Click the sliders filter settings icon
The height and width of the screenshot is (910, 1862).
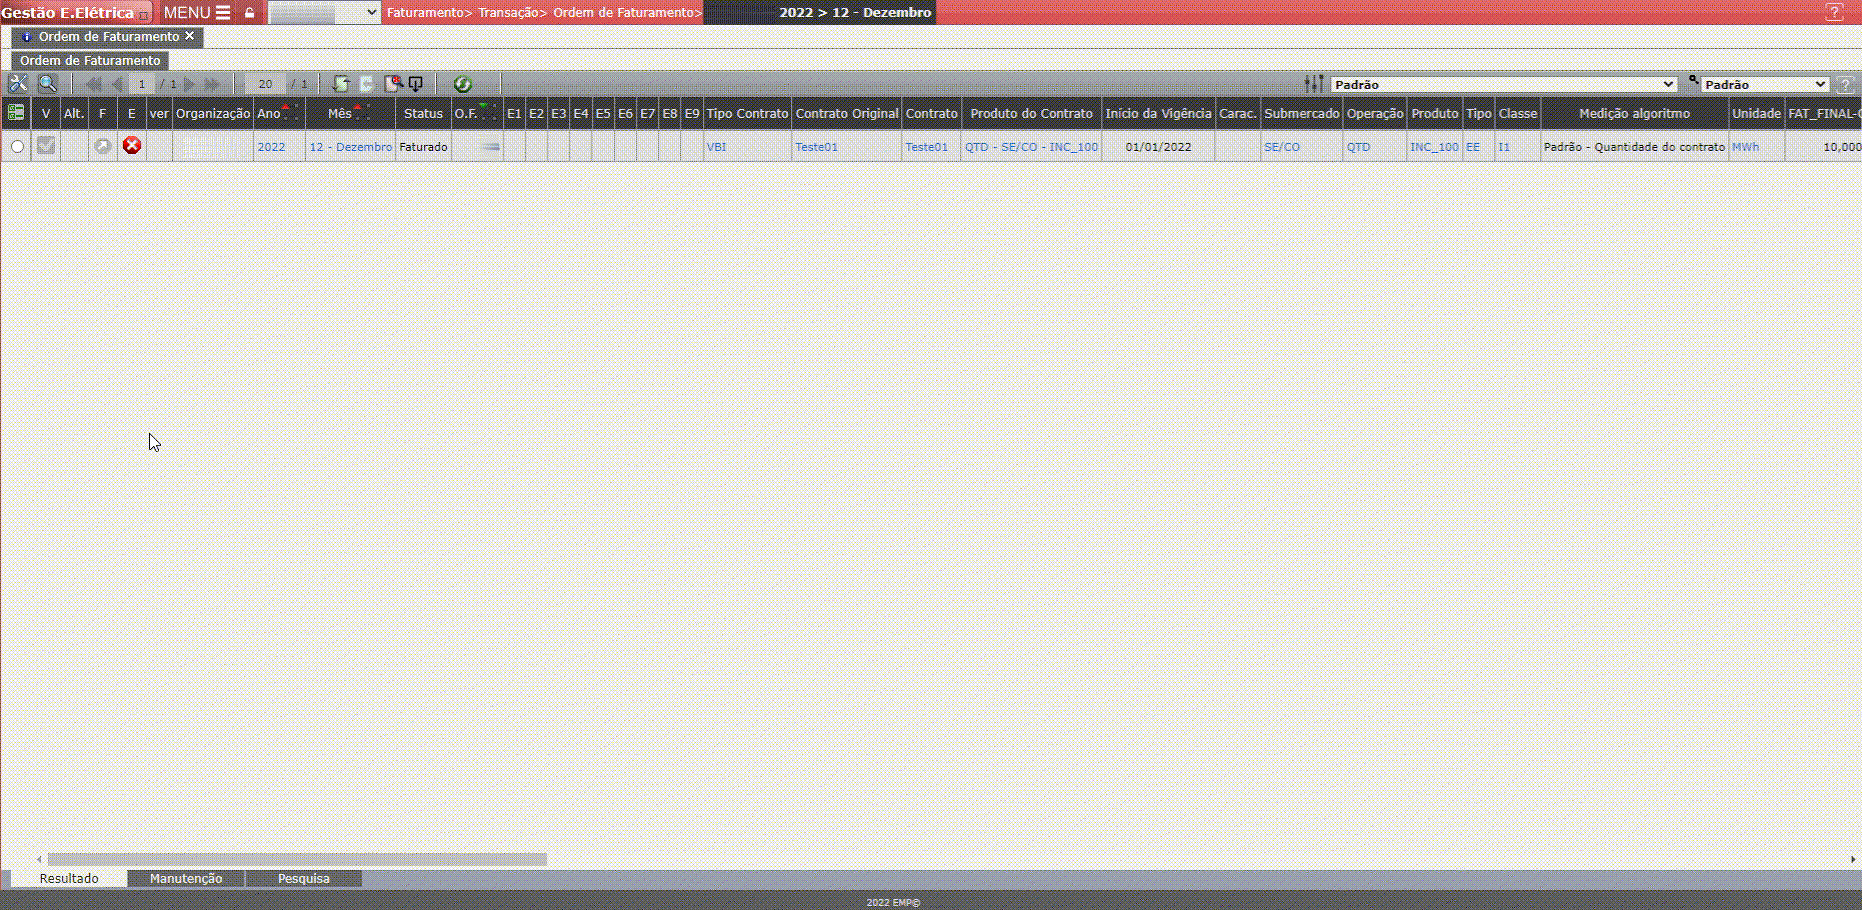pos(1314,84)
